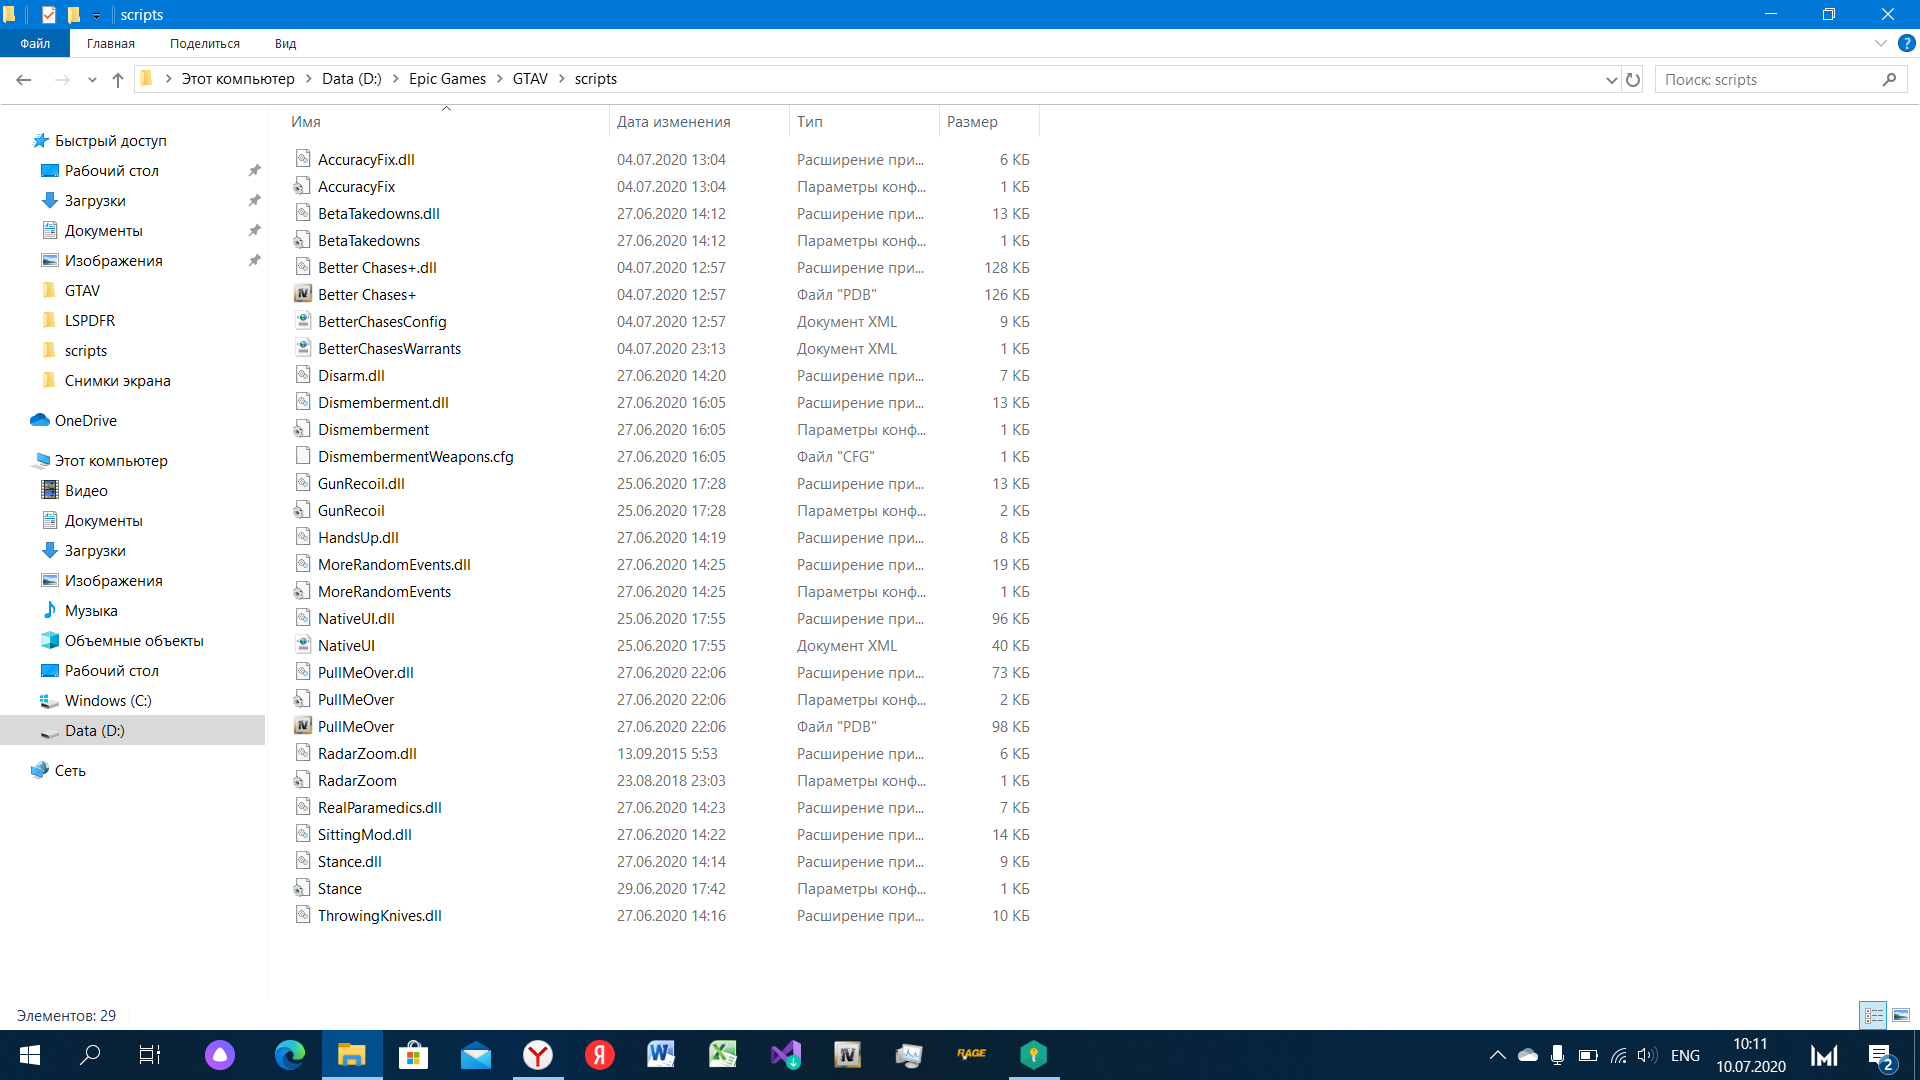Expand the ribbon with chevron
Viewport: 1920px width, 1080px height.
pyautogui.click(x=1880, y=43)
